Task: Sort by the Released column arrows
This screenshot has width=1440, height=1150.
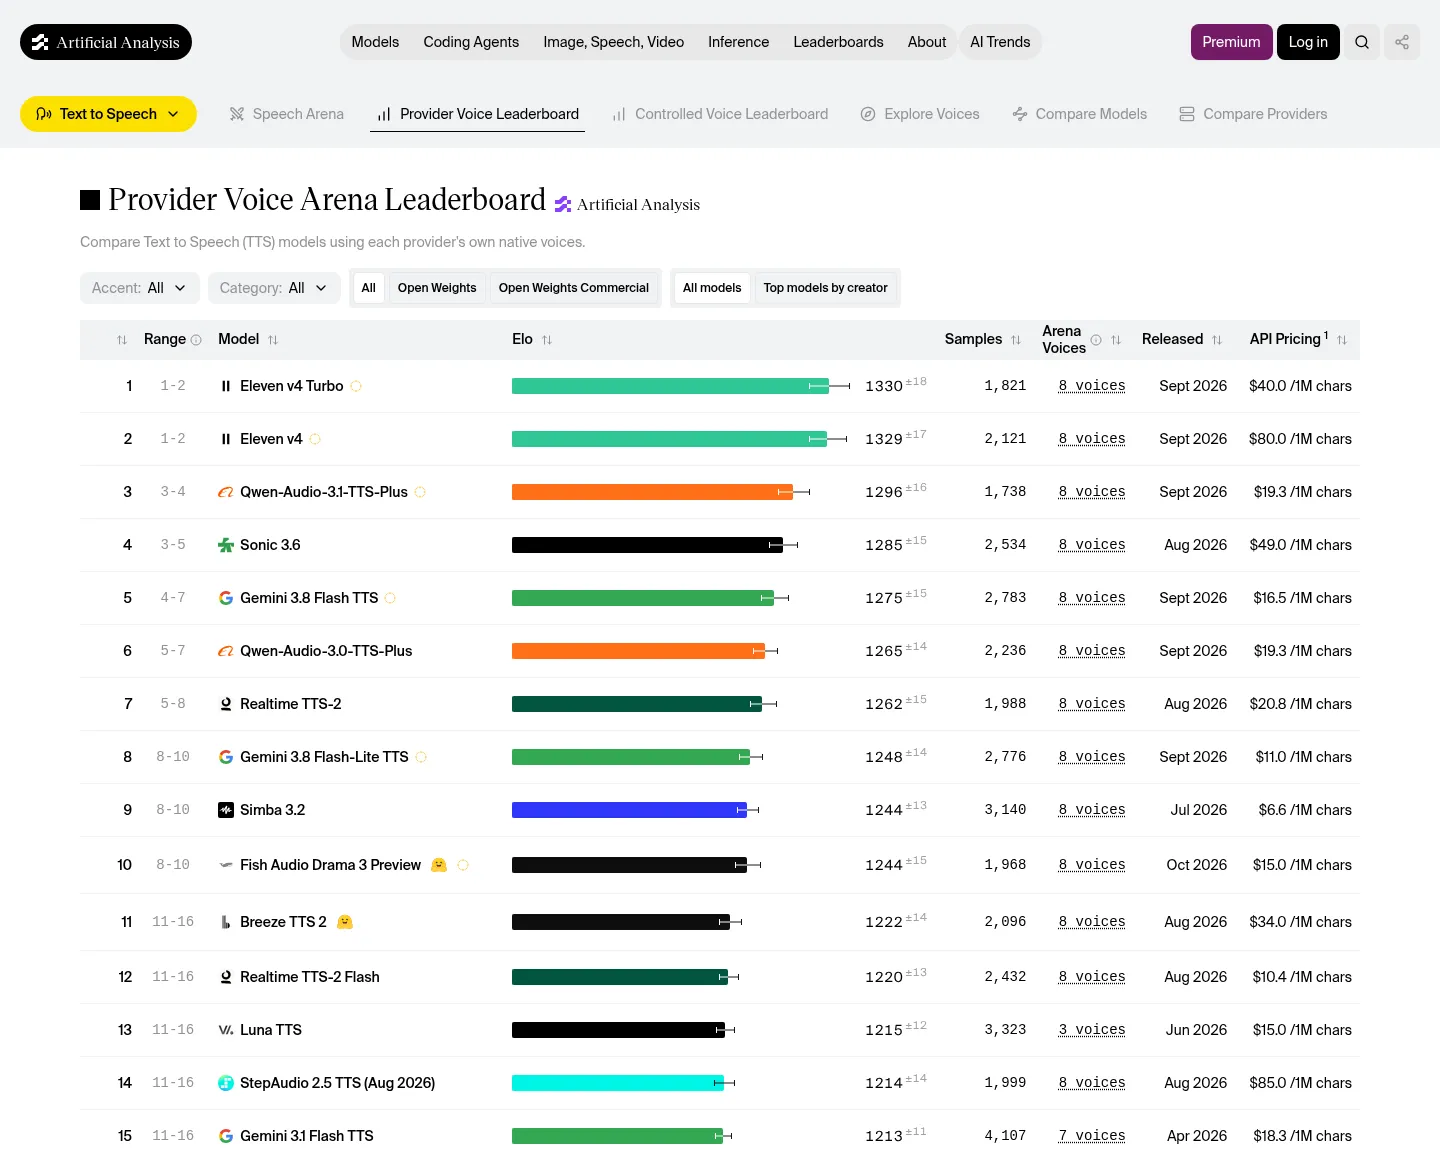Action: click(x=1217, y=340)
